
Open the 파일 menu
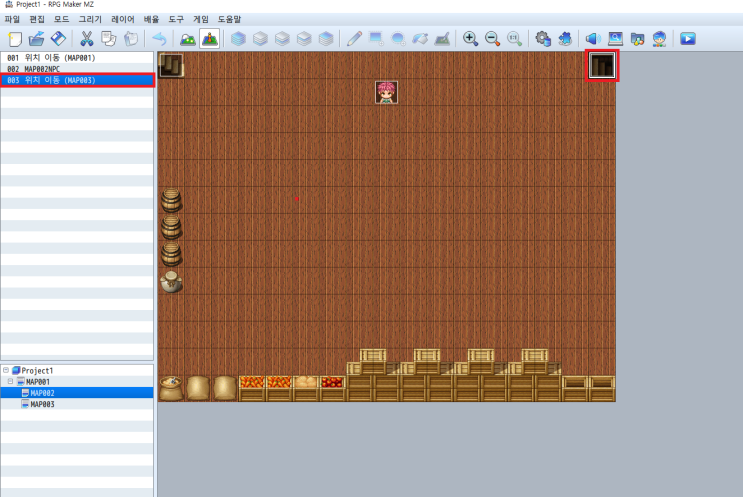pos(12,19)
